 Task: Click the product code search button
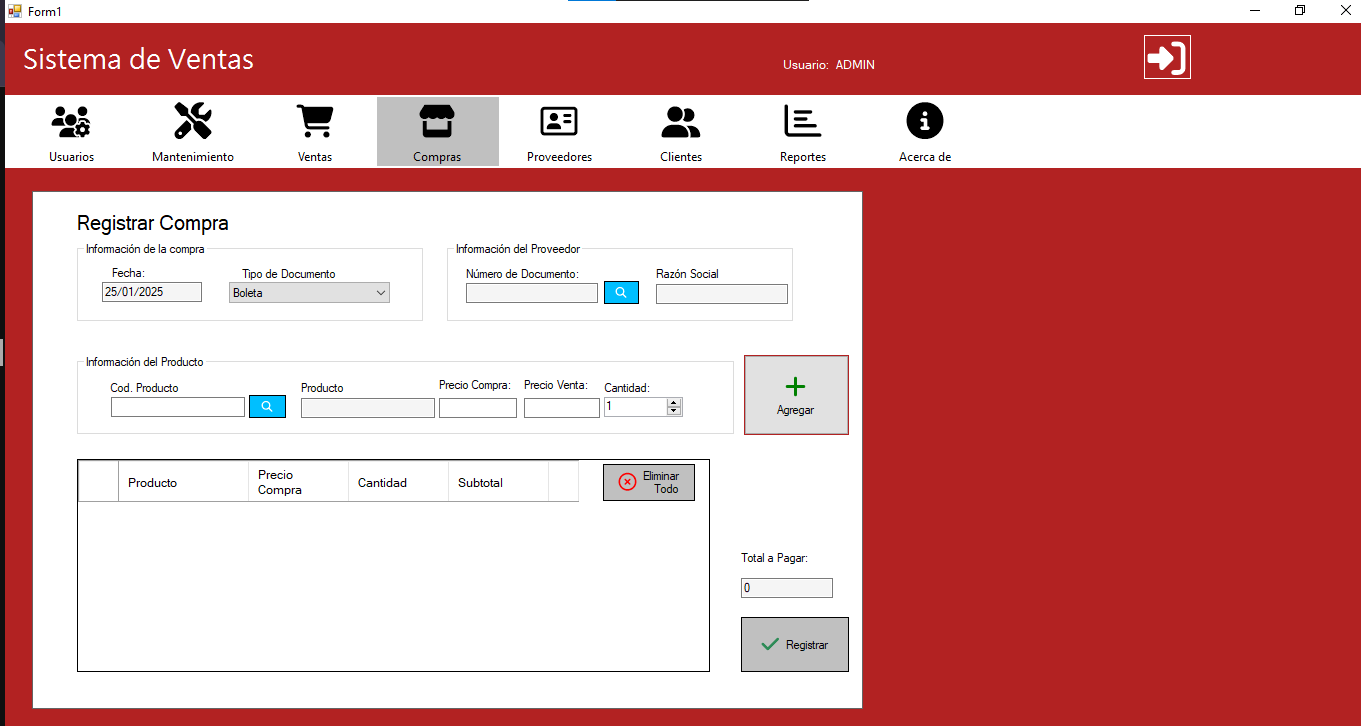tap(267, 407)
